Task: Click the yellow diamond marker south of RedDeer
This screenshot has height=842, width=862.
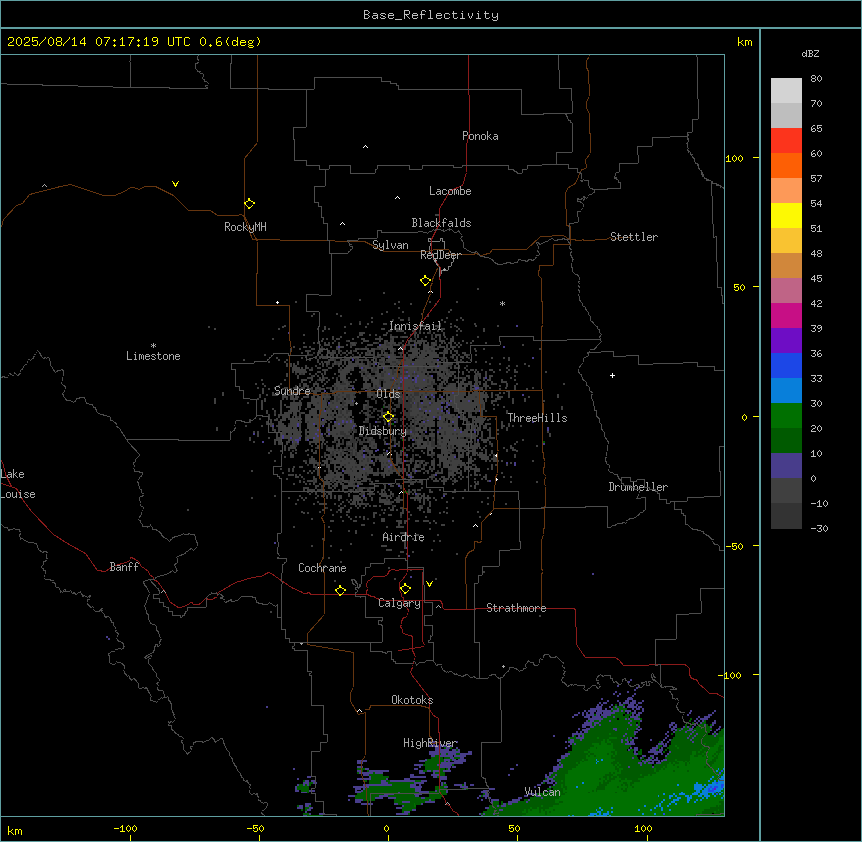Action: coord(425,281)
